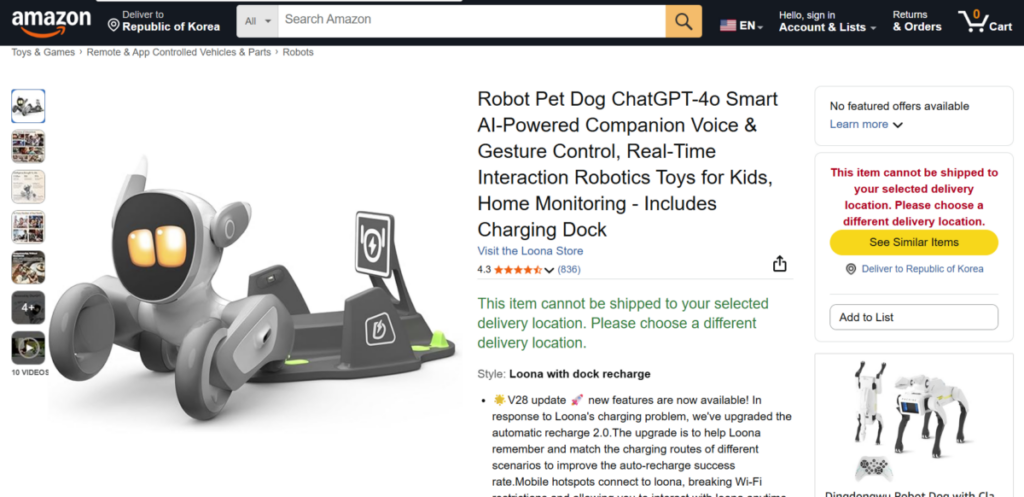Open the EN language selector
Image resolution: width=1024 pixels, height=497 pixels.
coord(741,25)
